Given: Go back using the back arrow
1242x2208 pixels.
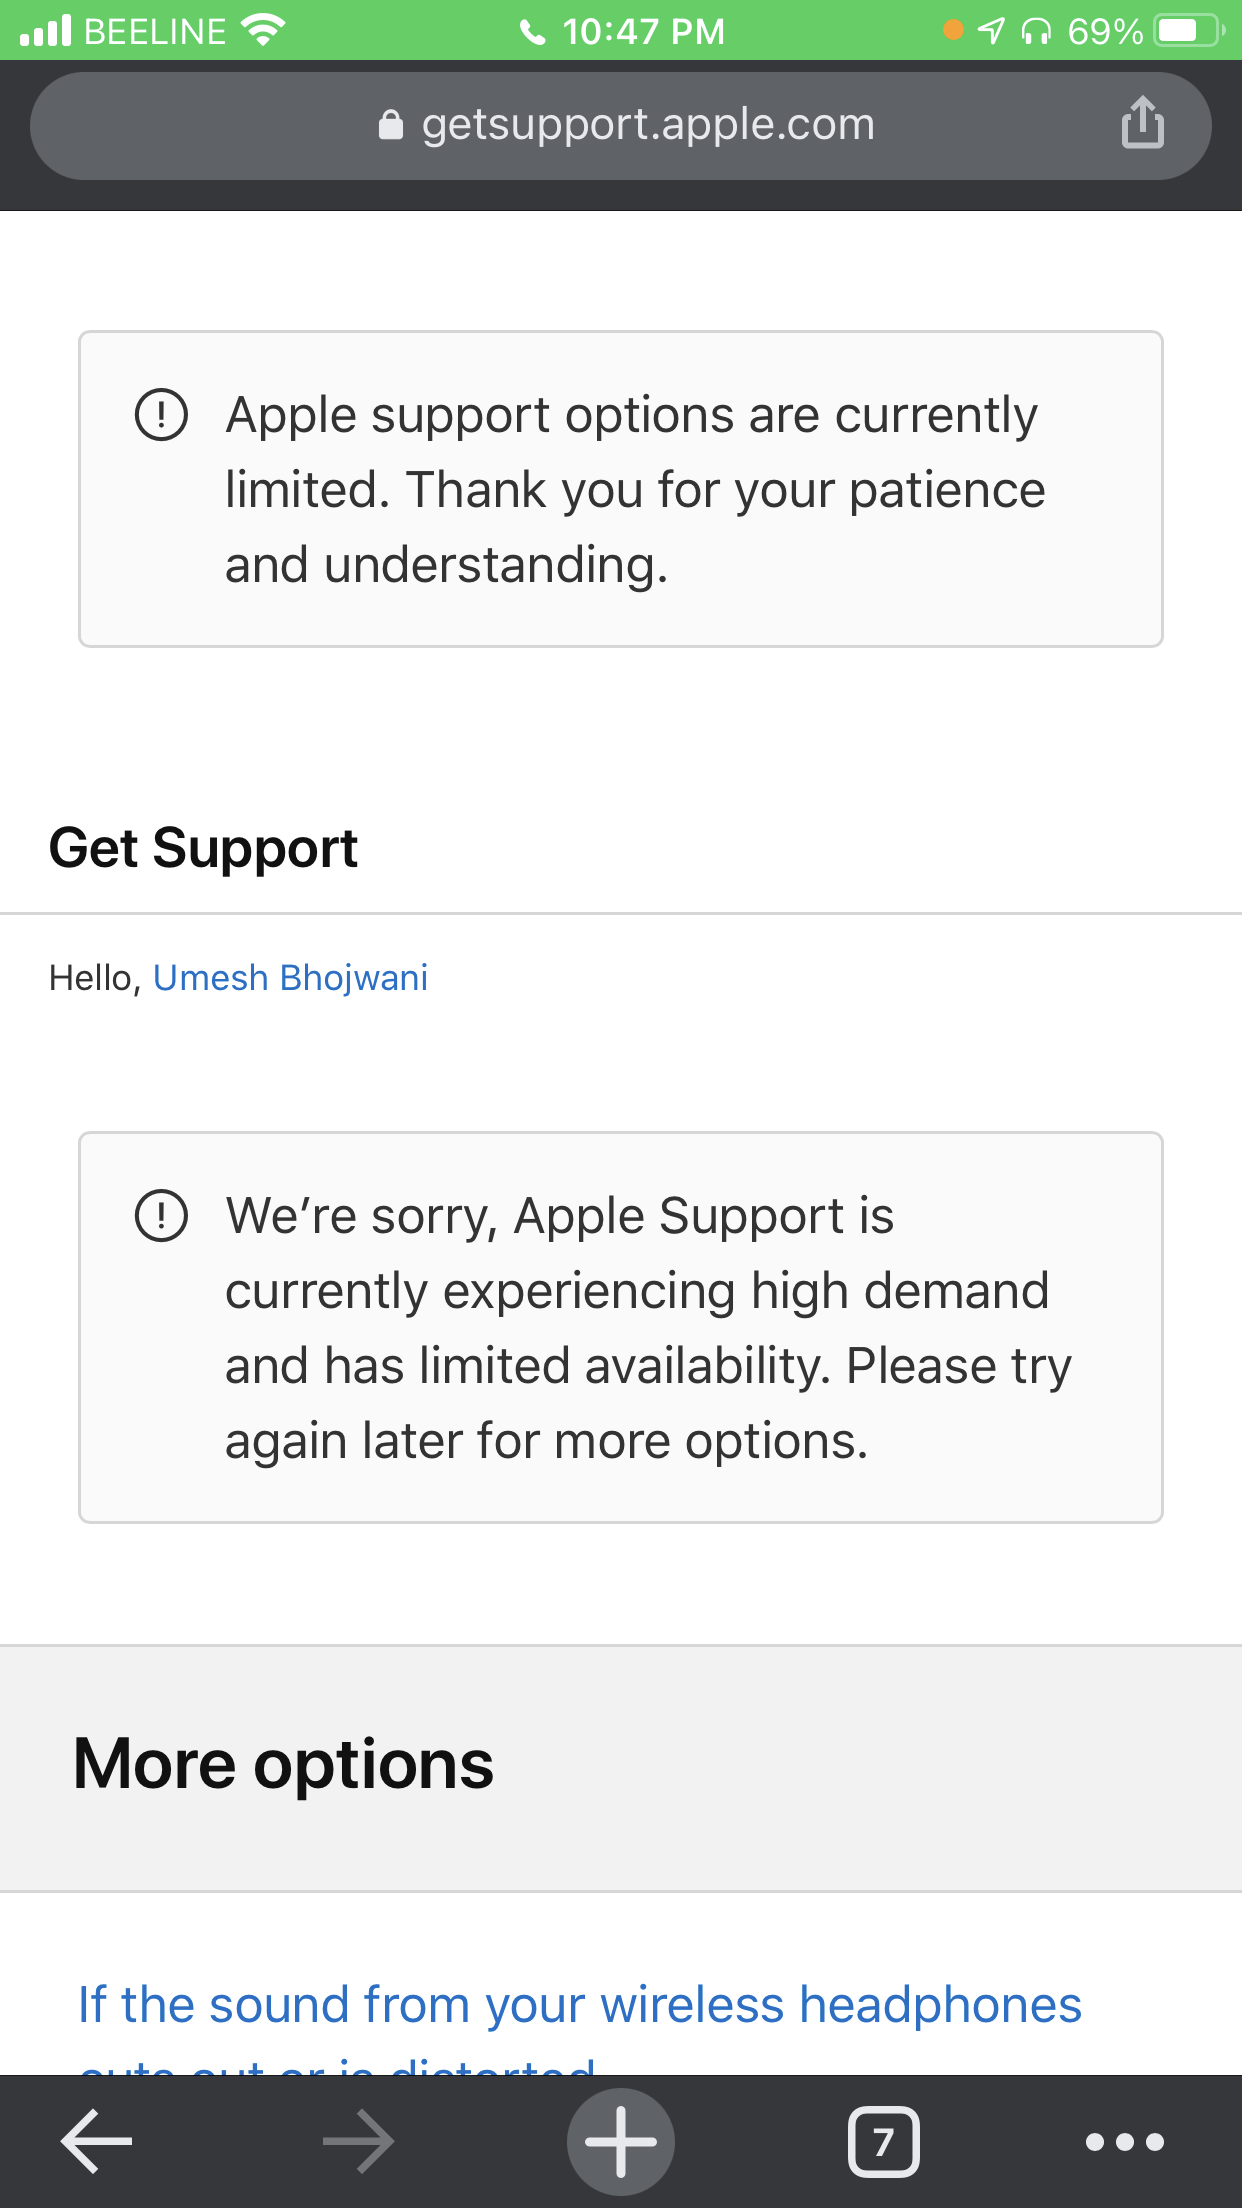Looking at the screenshot, I should point(97,2141).
